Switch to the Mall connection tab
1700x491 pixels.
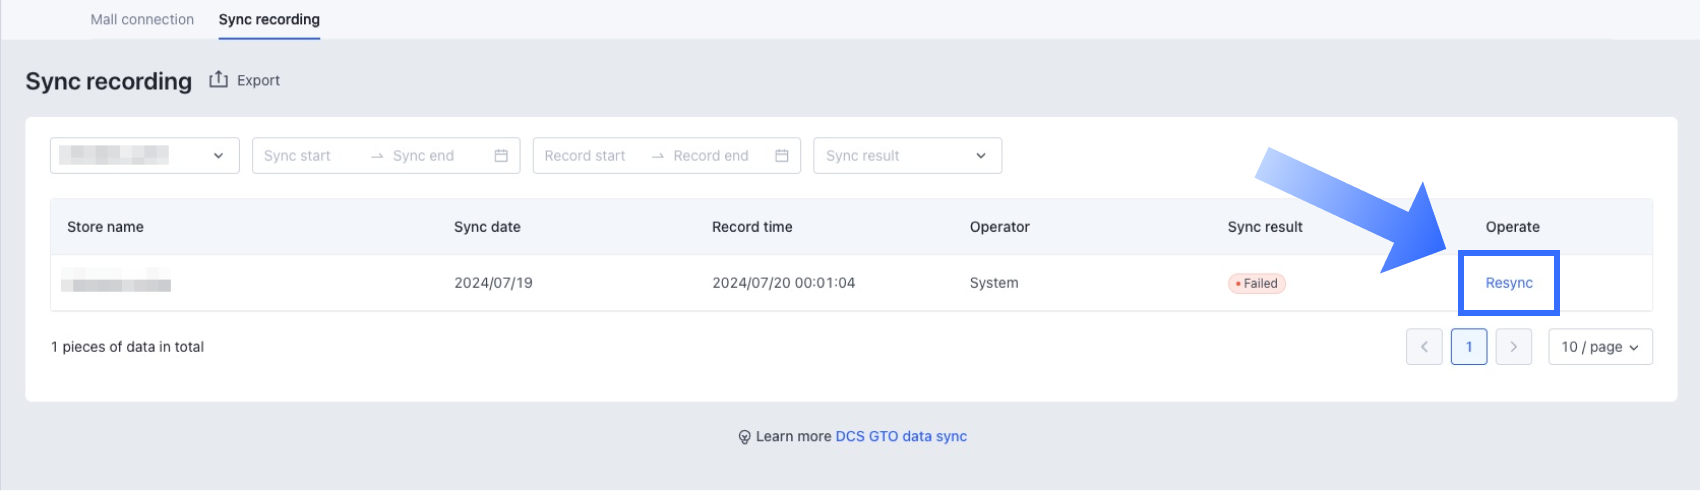(142, 19)
